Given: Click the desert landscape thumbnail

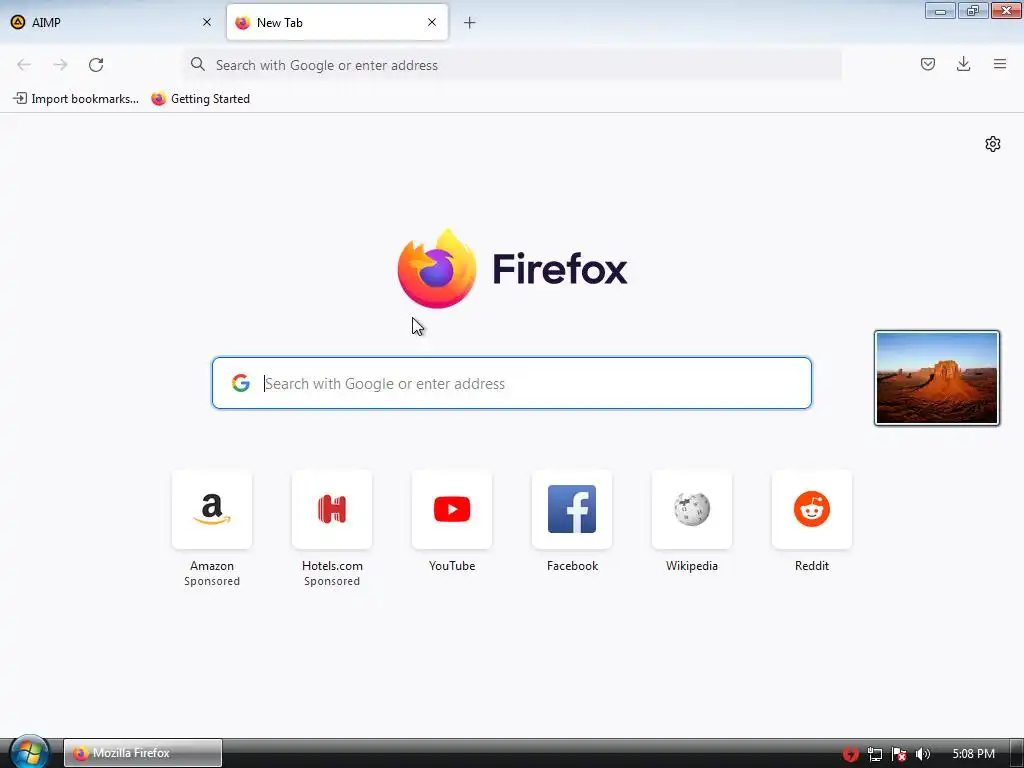Looking at the screenshot, I should pyautogui.click(x=936, y=378).
